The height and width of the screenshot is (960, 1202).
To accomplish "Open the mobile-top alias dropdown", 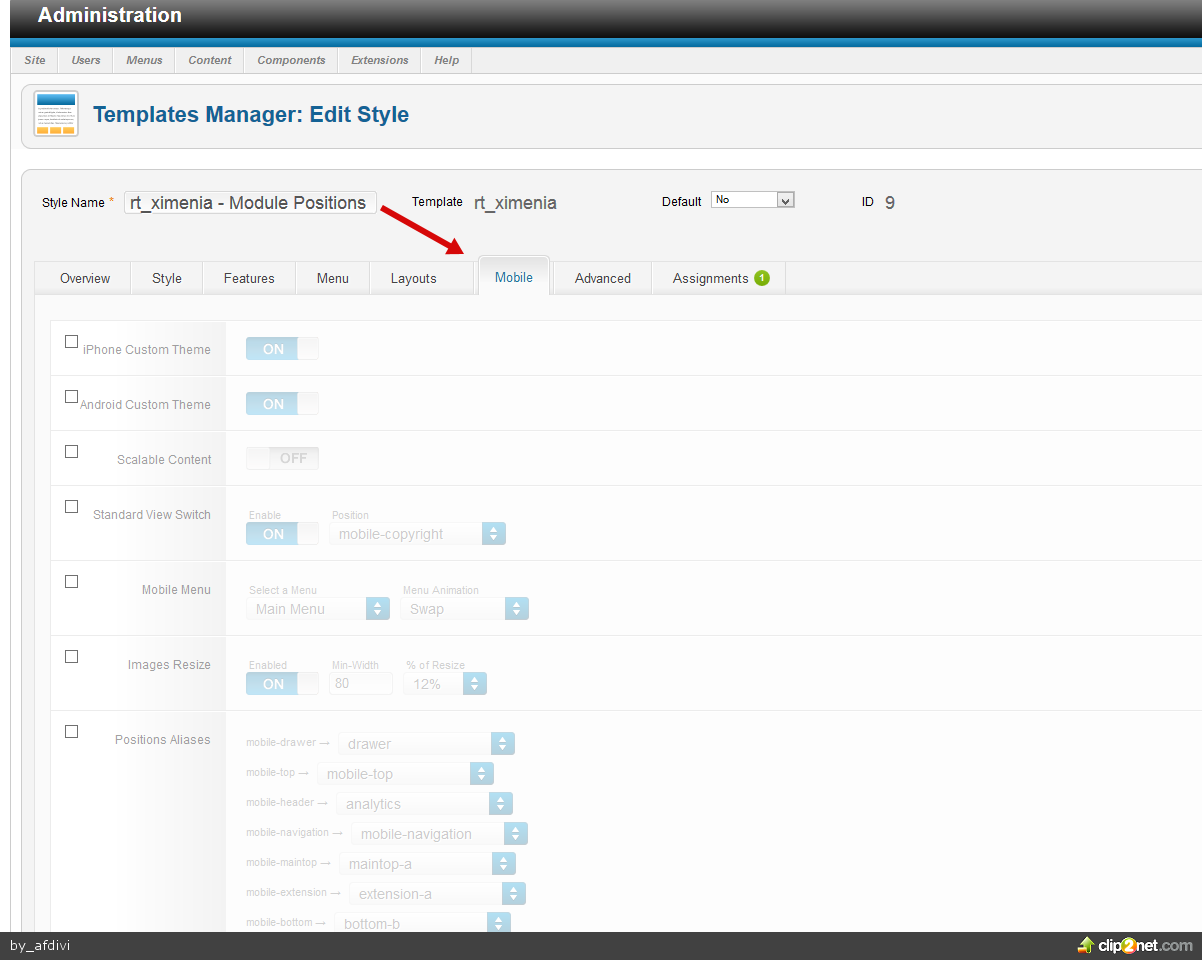I will coord(406,774).
